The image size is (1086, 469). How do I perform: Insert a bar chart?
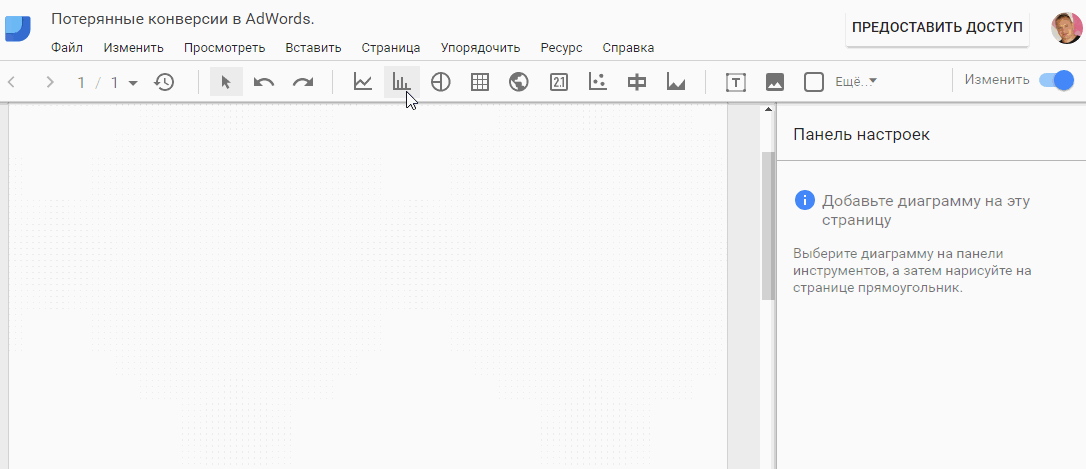click(x=402, y=82)
